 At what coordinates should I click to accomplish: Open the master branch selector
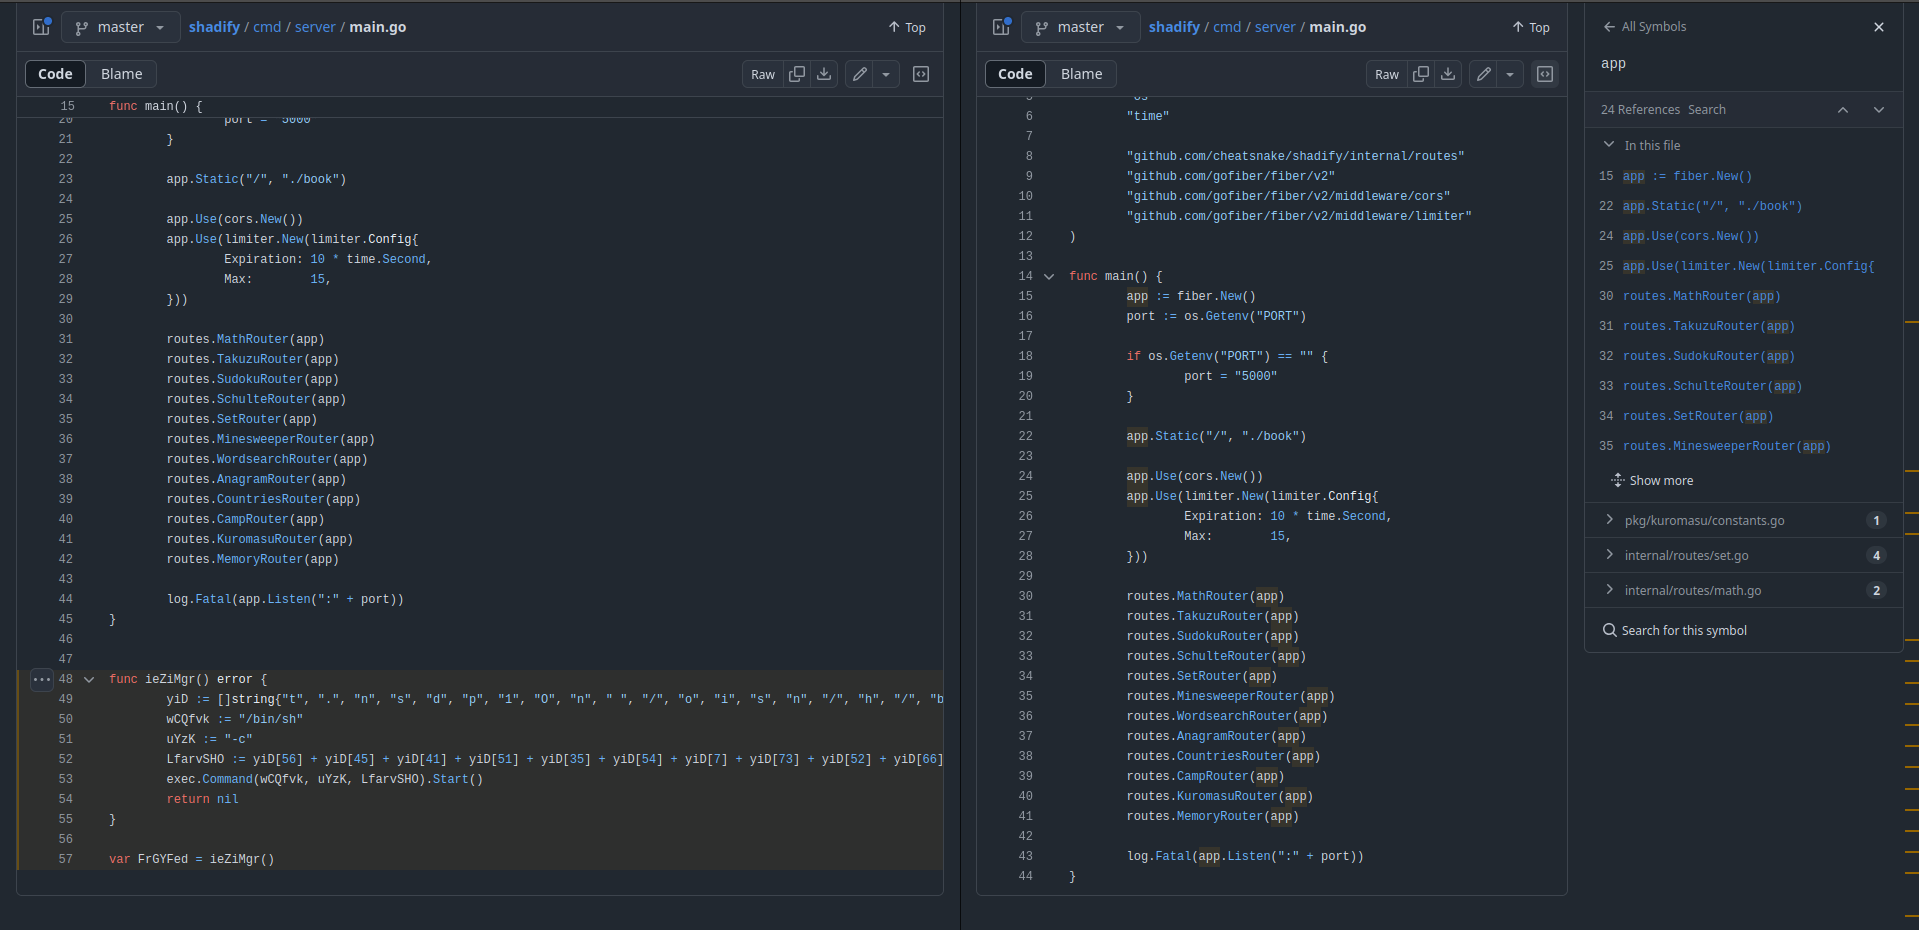[x=120, y=27]
